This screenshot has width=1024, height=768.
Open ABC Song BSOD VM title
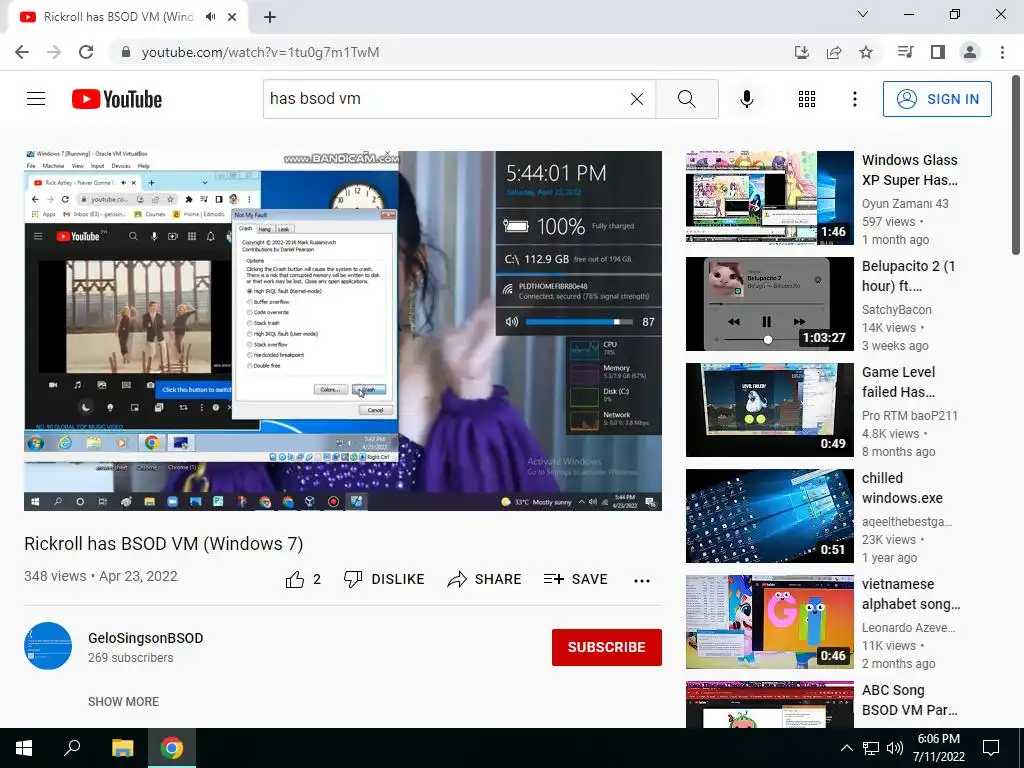[x=910, y=700]
